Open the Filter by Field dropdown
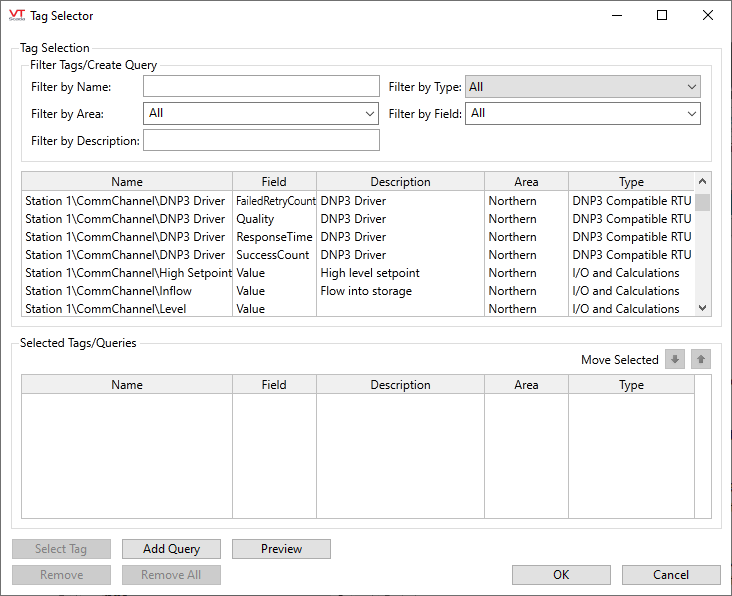Viewport: 732px width, 596px height. pos(582,114)
